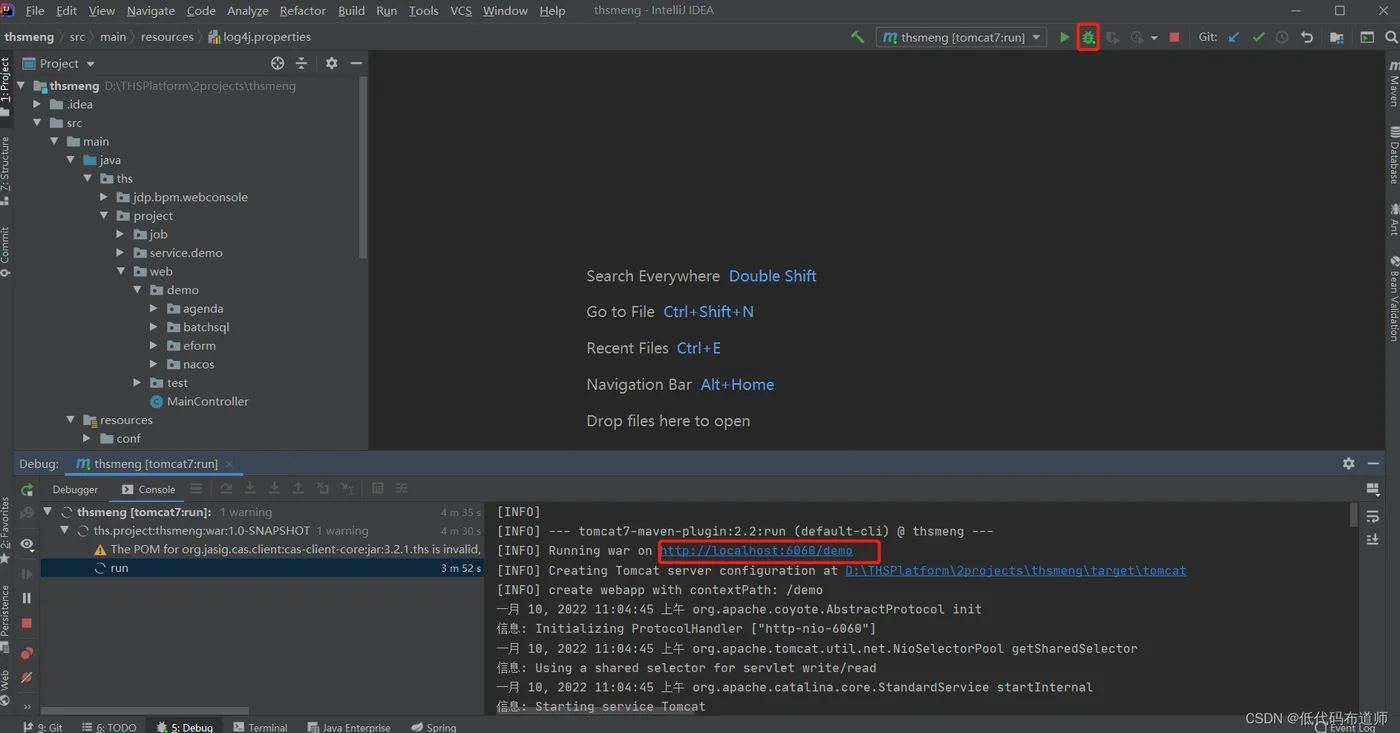Open the Refactor menu
The height and width of the screenshot is (733, 1400).
coord(302,11)
